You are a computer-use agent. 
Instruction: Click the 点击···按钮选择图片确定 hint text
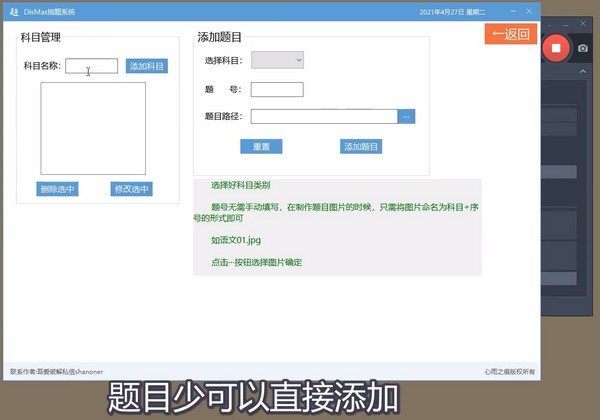click(256, 262)
